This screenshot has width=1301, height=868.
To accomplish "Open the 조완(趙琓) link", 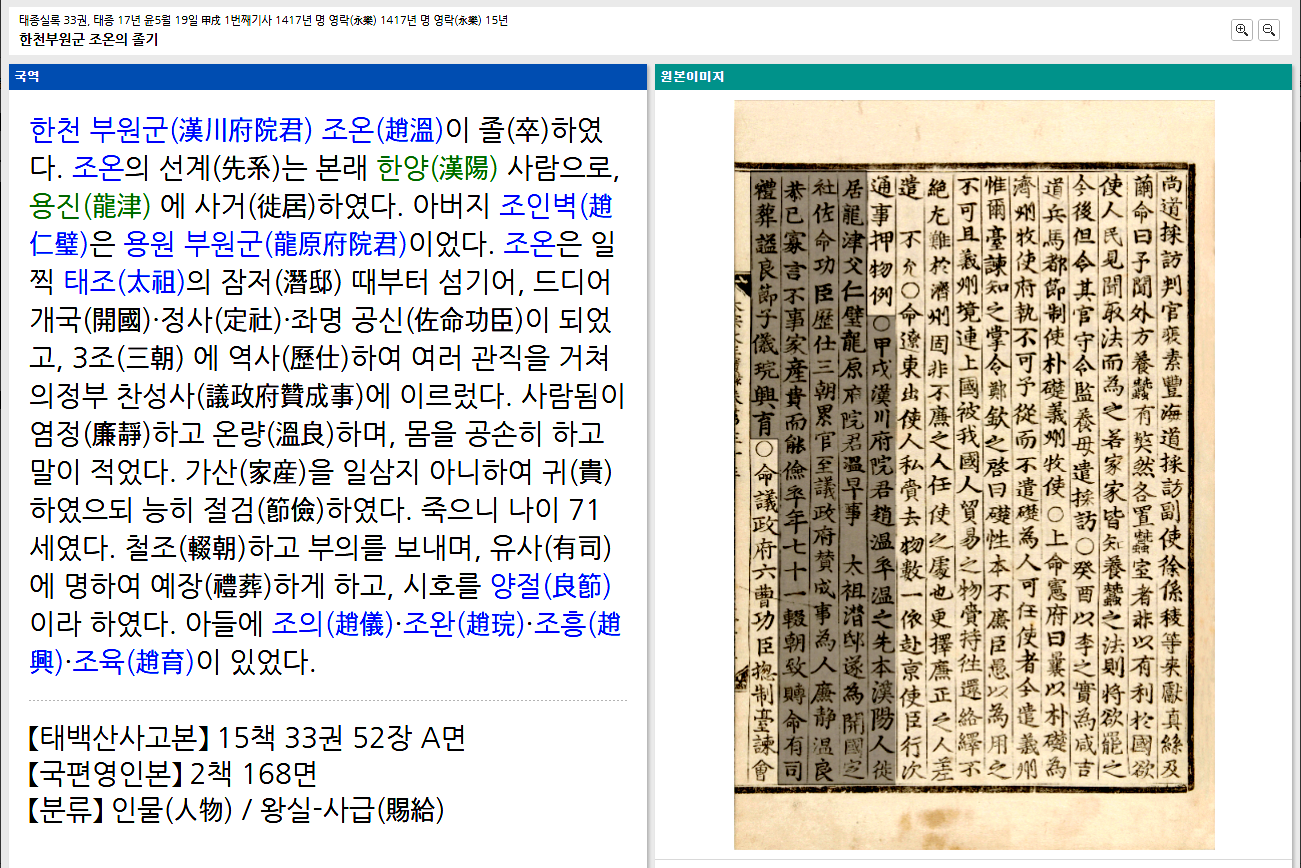I will (x=464, y=624).
